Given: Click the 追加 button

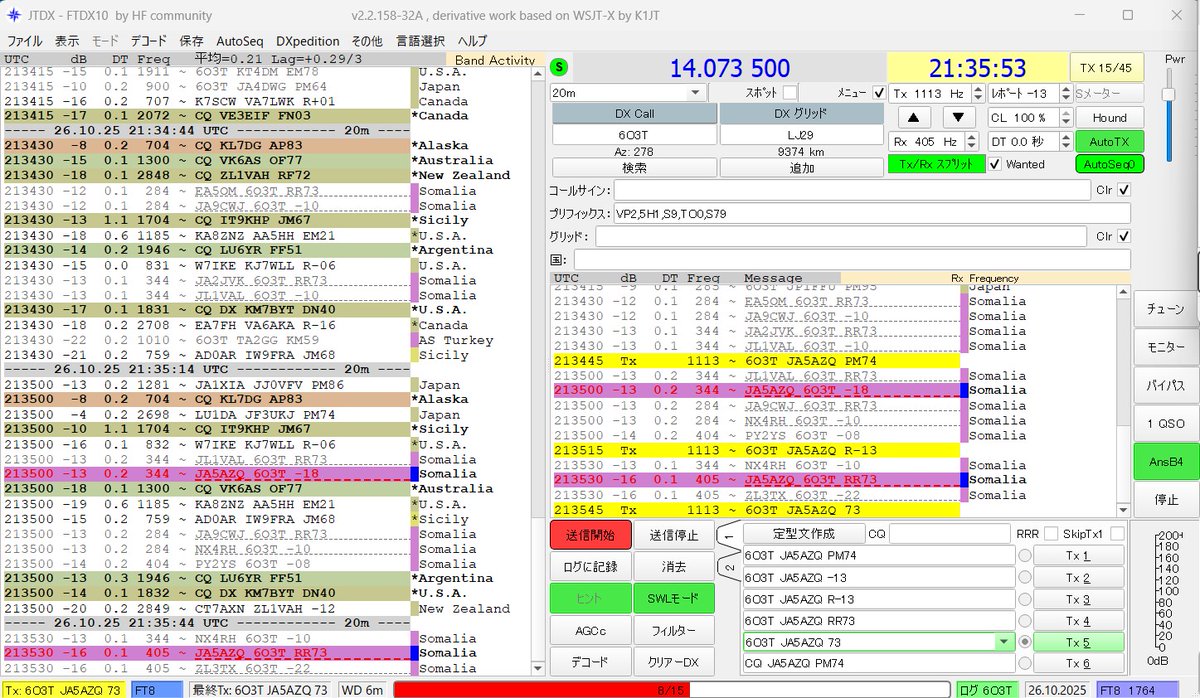Looking at the screenshot, I should pos(802,168).
